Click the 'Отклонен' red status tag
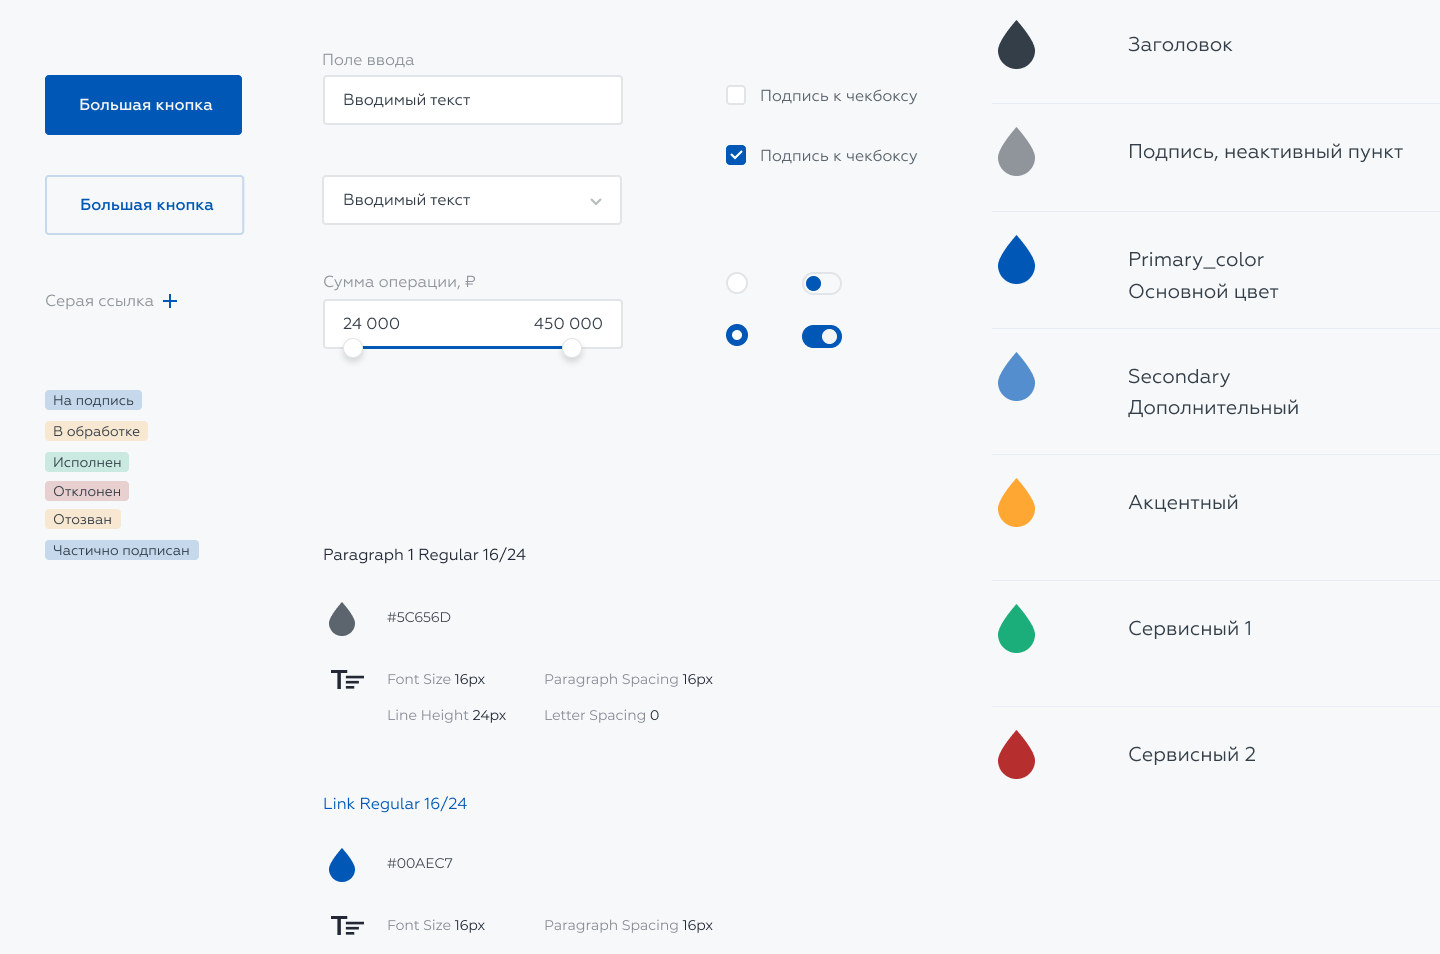1440x954 pixels. pos(87,491)
